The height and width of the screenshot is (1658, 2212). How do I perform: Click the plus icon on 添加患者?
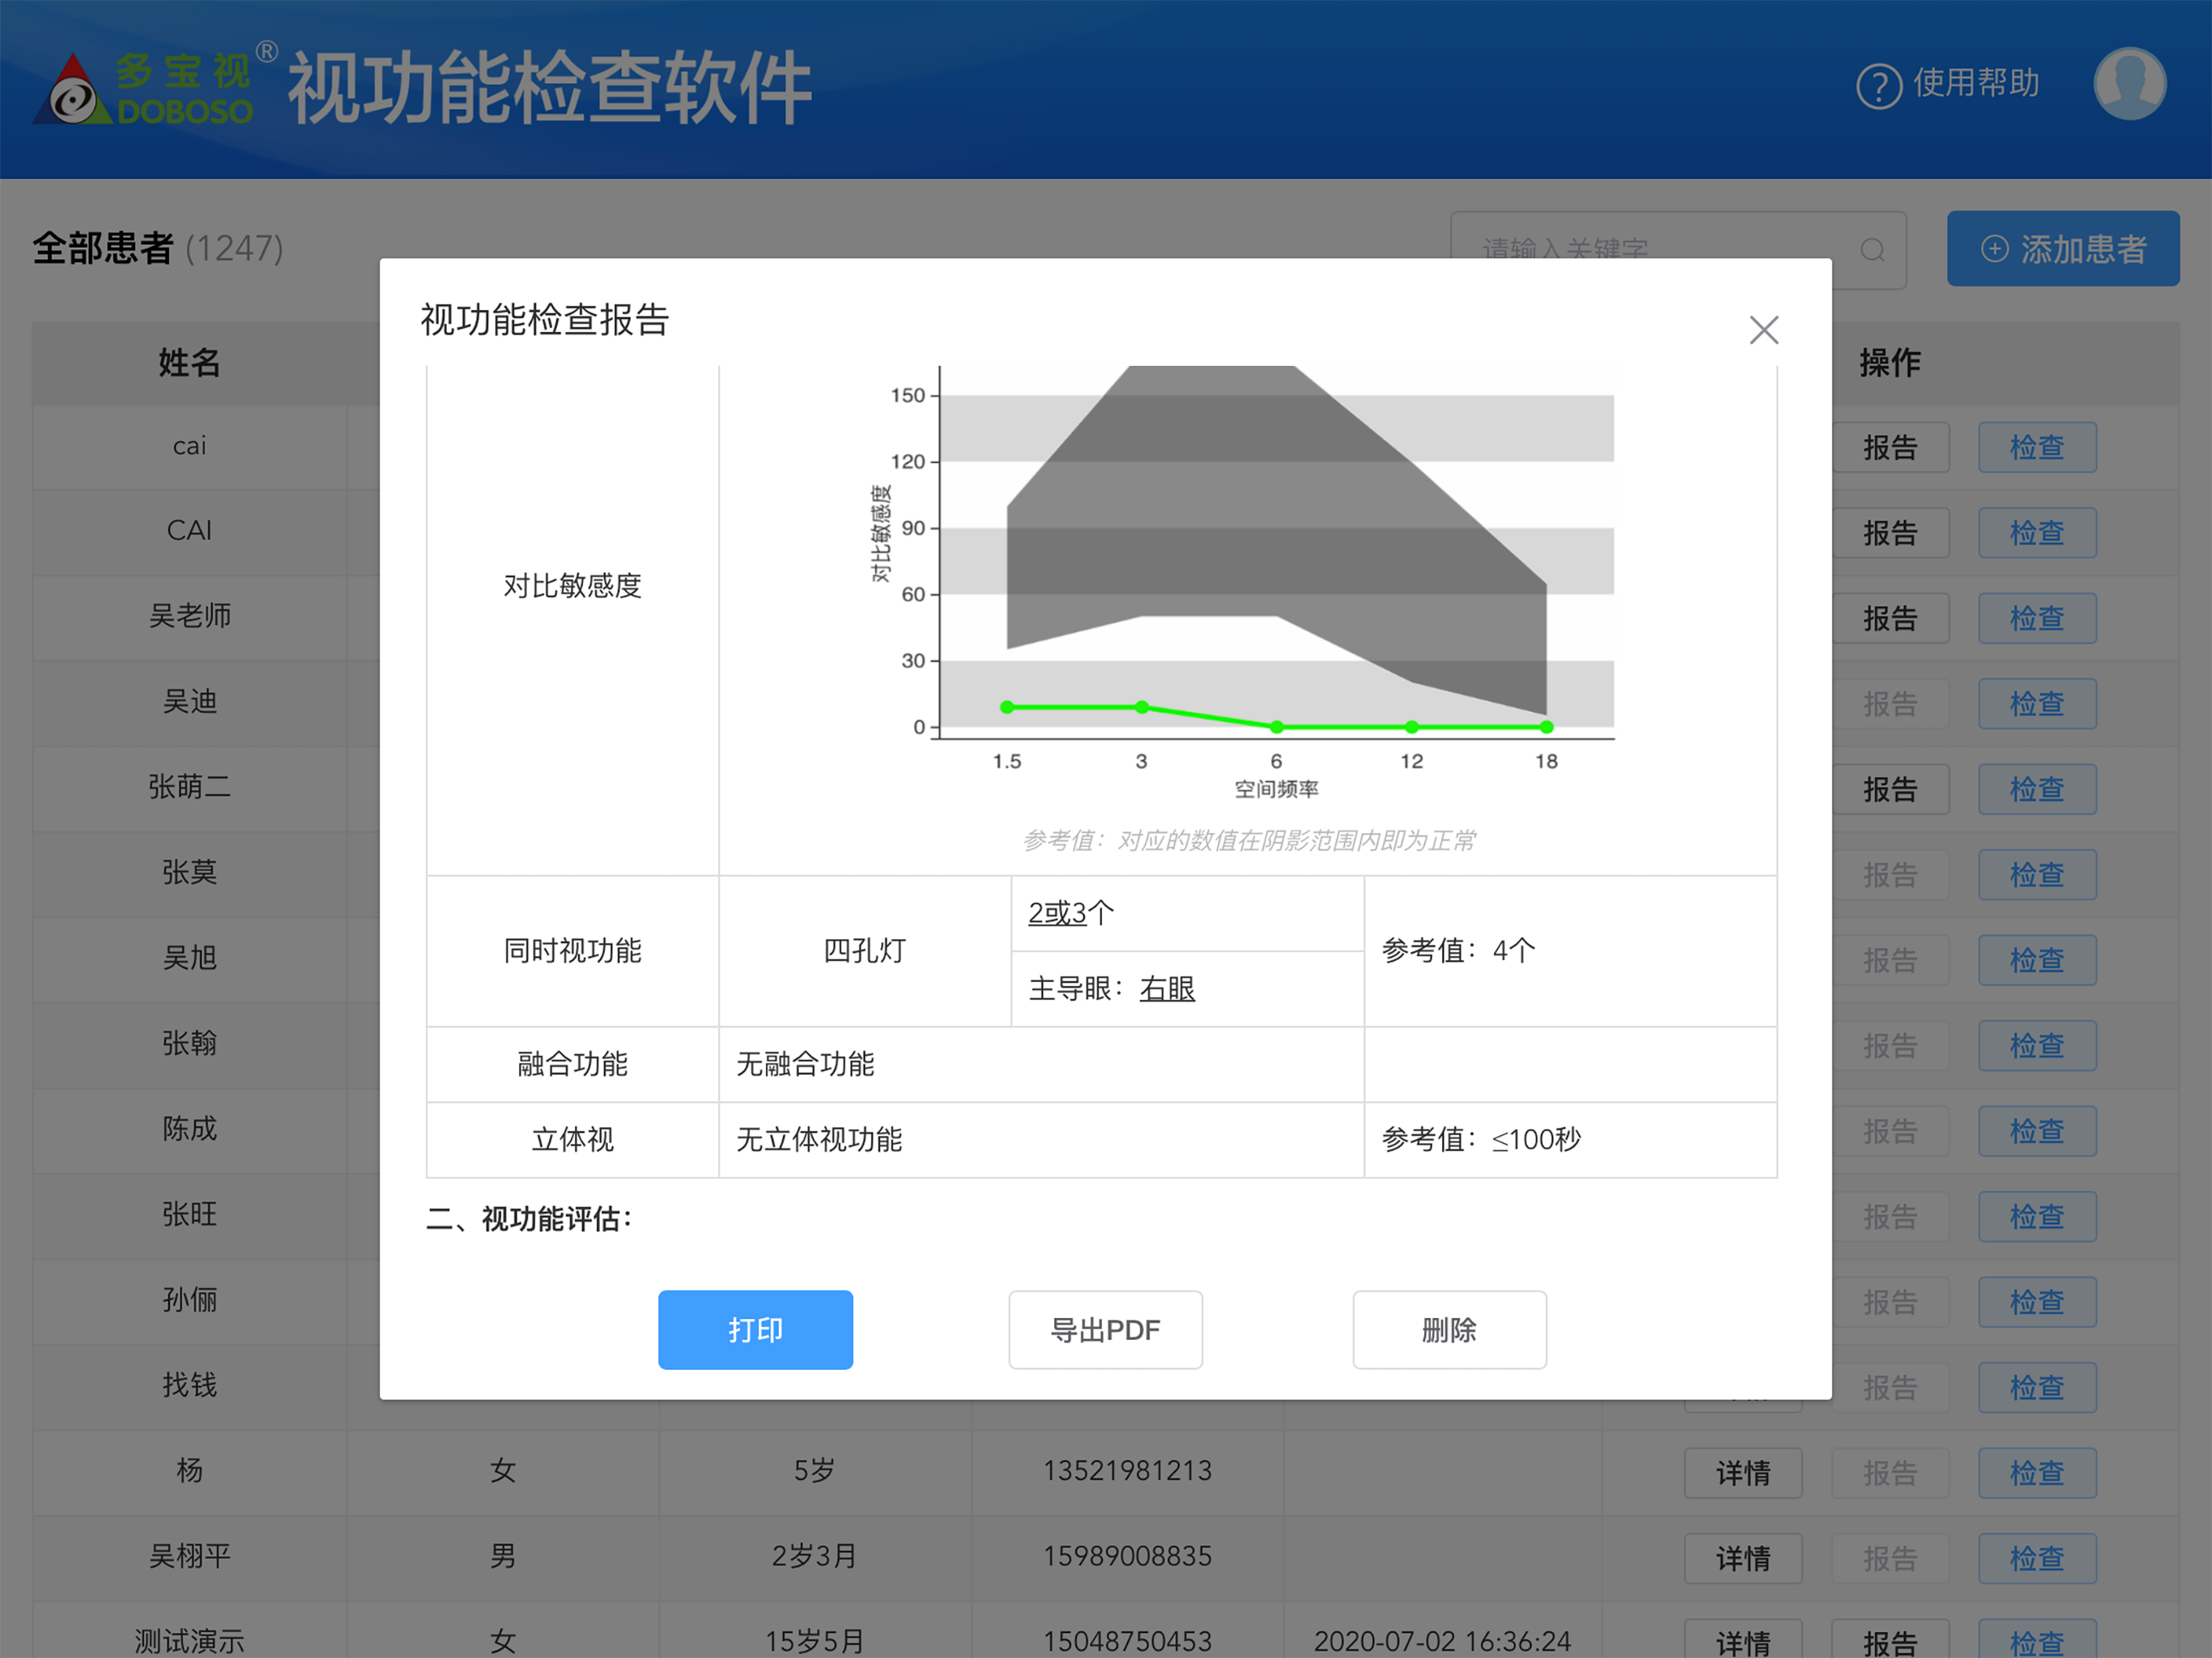(x=1994, y=249)
